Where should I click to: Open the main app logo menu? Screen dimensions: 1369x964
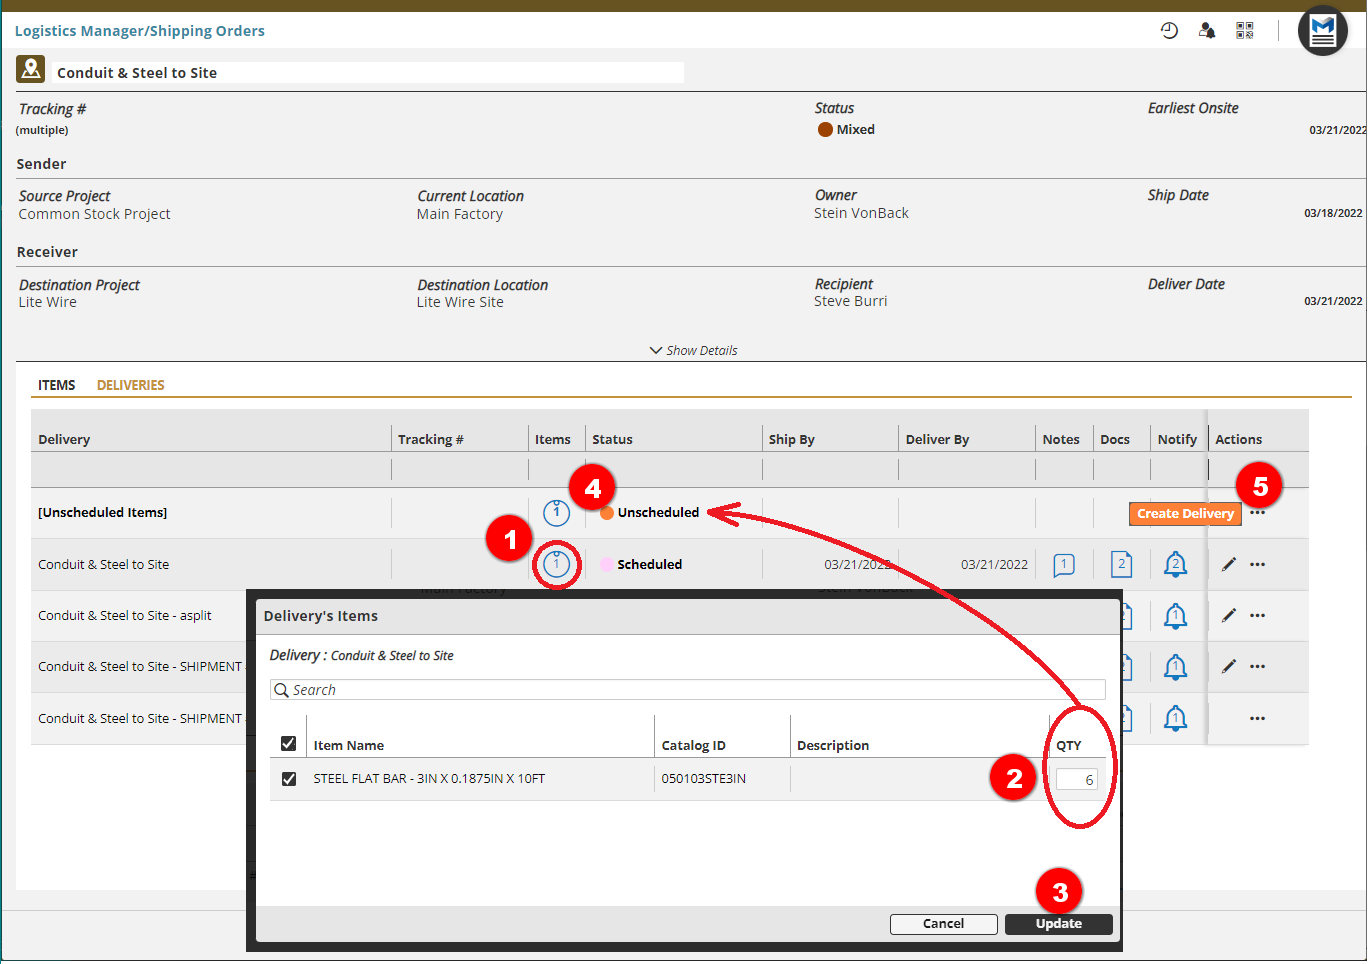point(1322,31)
